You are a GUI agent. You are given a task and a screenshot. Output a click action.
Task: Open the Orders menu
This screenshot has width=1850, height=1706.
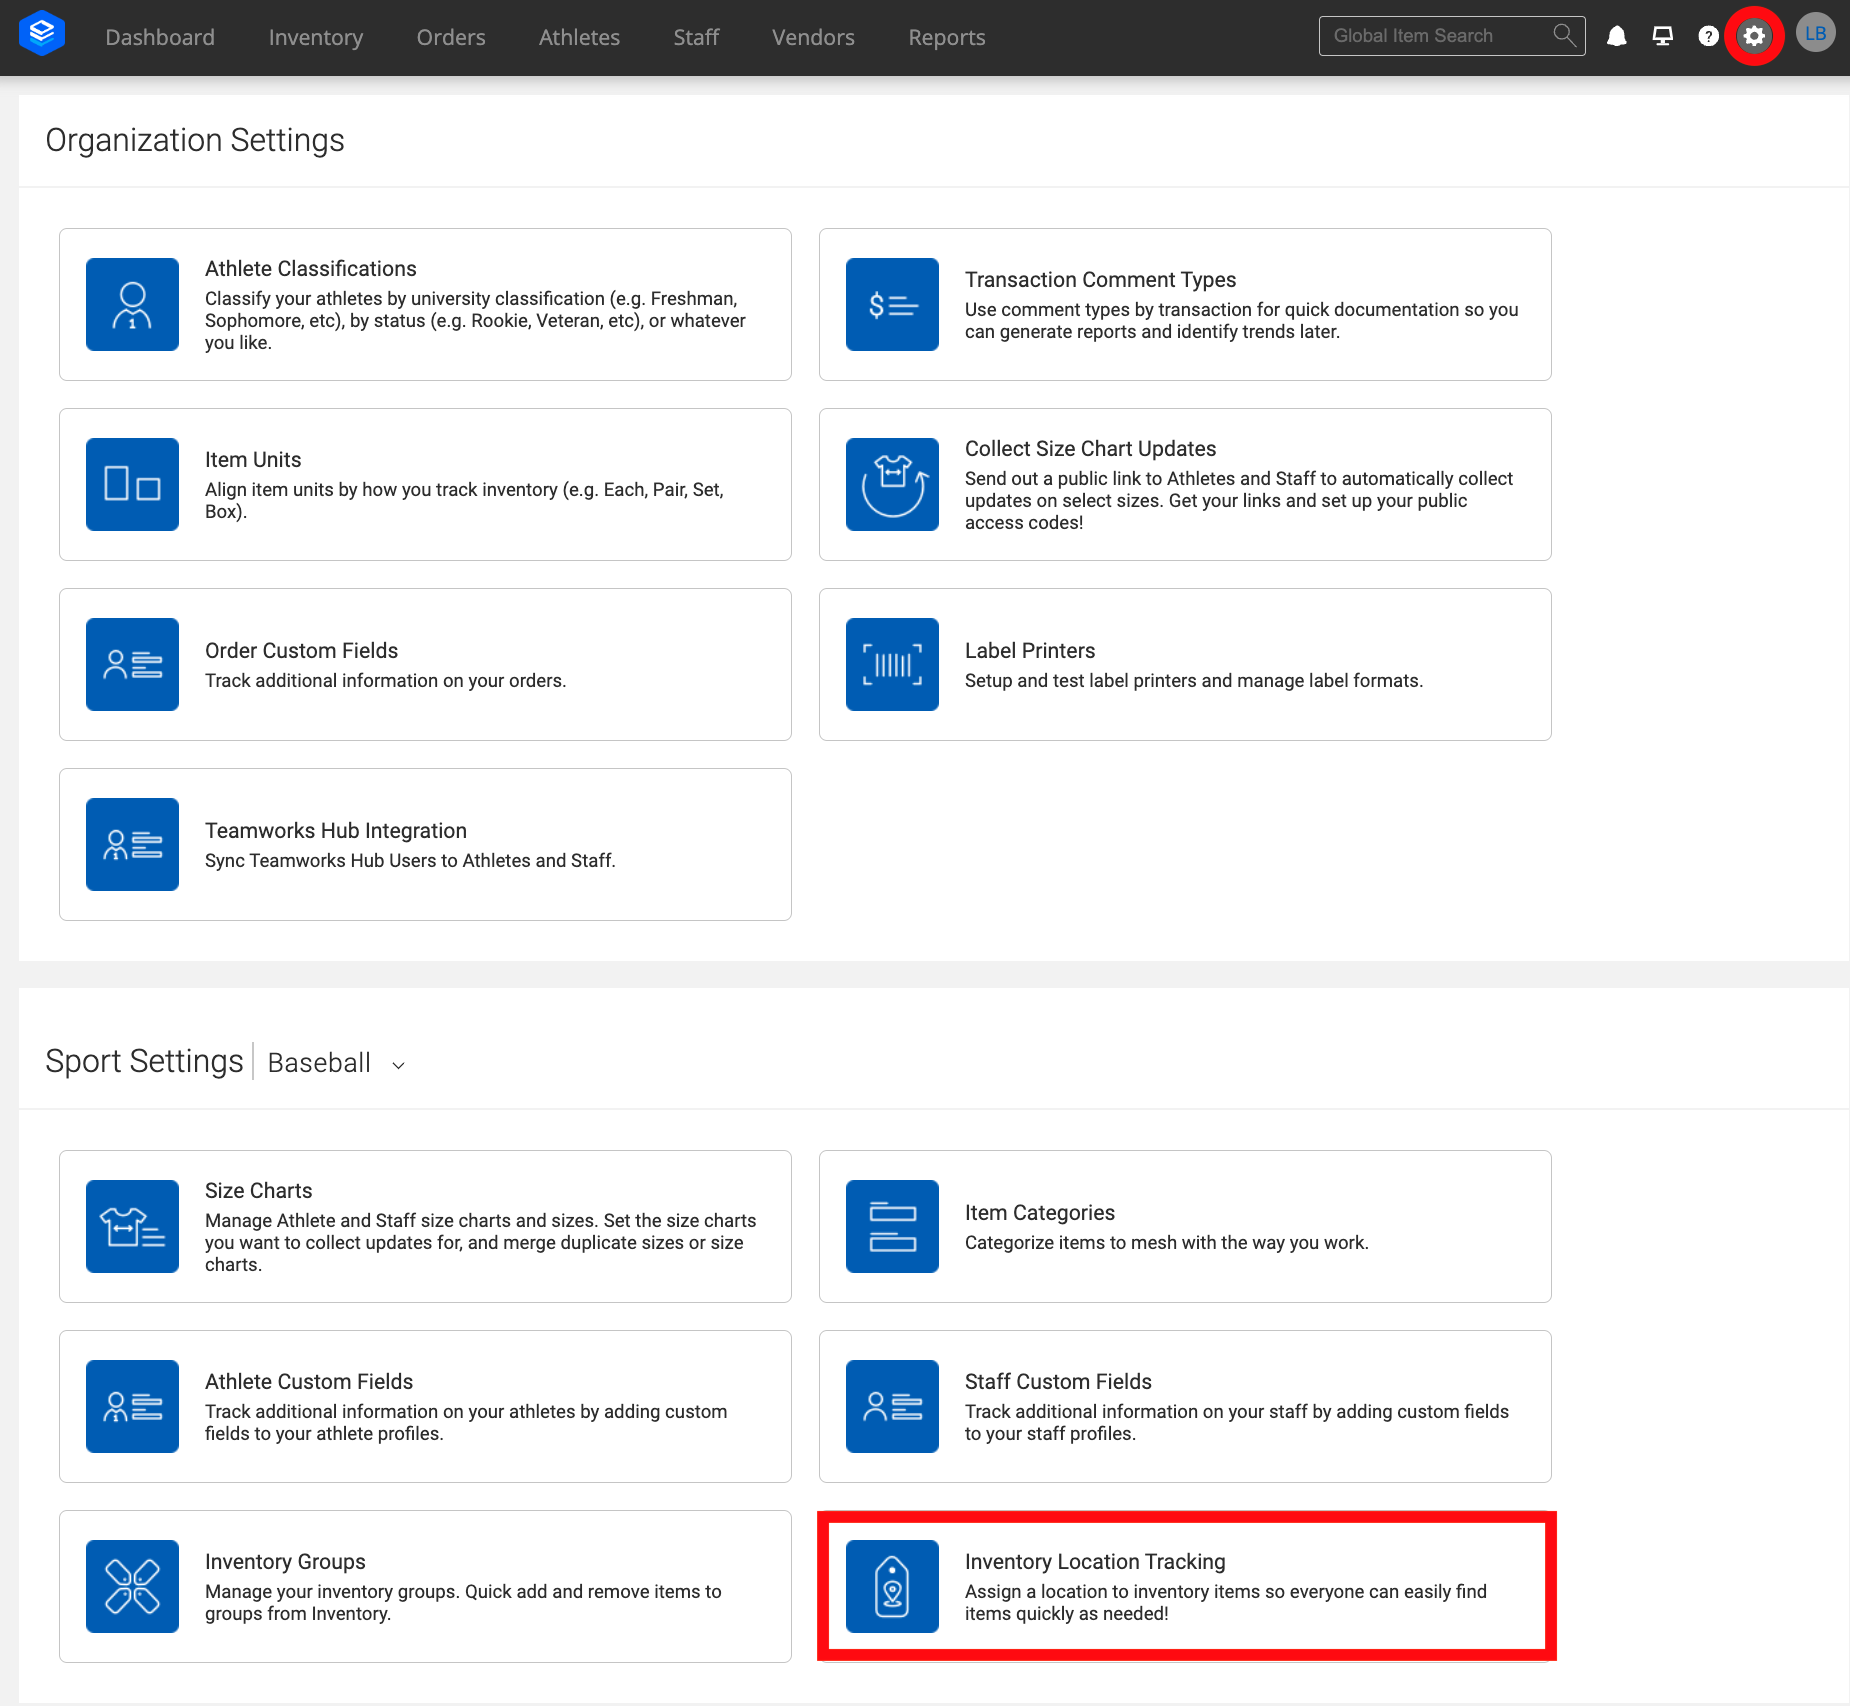click(x=451, y=37)
